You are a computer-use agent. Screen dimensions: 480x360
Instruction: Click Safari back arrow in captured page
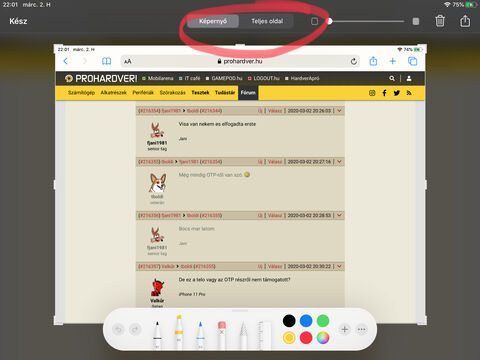pos(66,61)
